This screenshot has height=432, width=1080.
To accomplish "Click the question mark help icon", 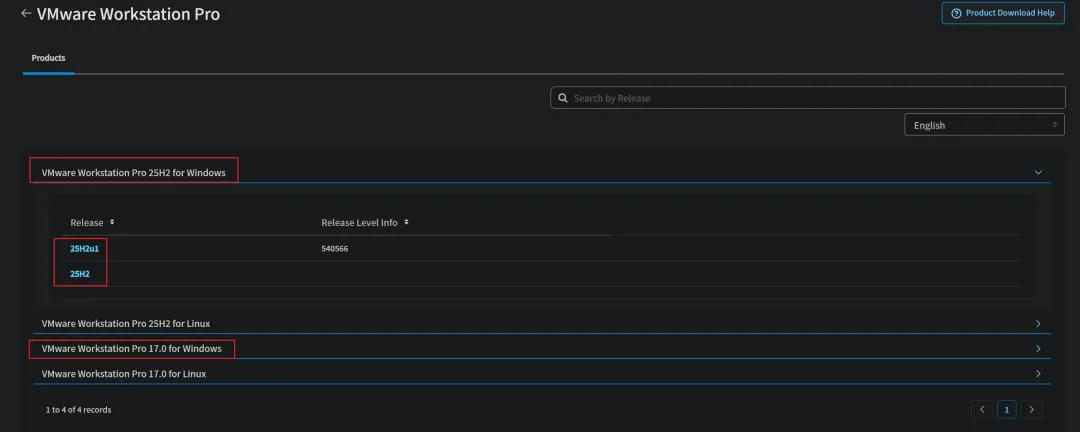I will [x=956, y=13].
